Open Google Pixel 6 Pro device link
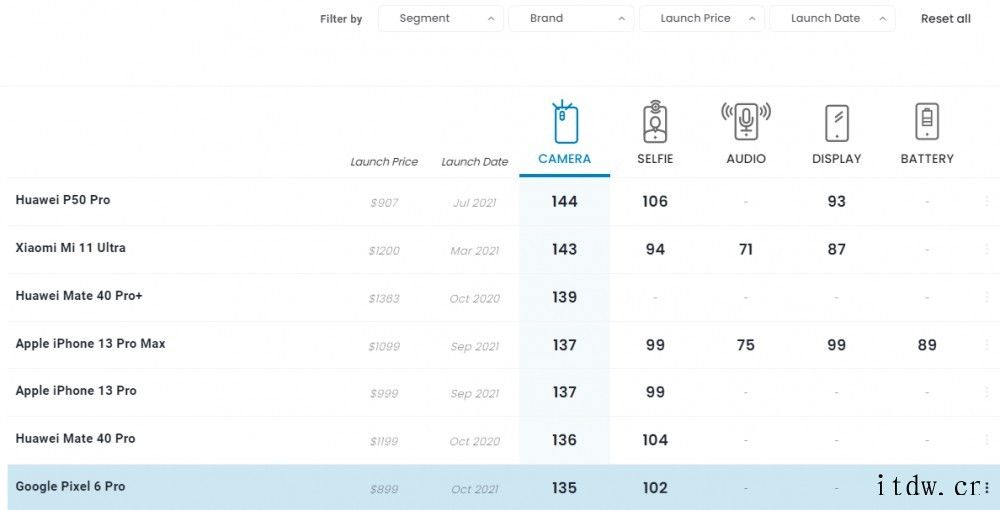1000x510 pixels. pyautogui.click(x=70, y=486)
